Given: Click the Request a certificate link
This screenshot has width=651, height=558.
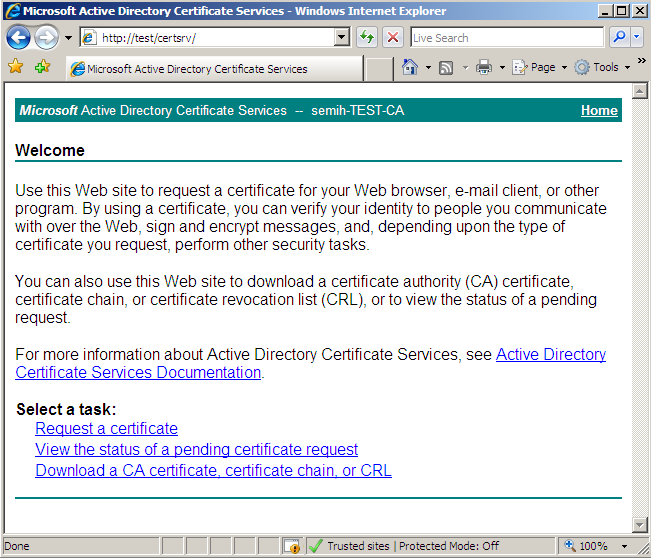Looking at the screenshot, I should (106, 428).
